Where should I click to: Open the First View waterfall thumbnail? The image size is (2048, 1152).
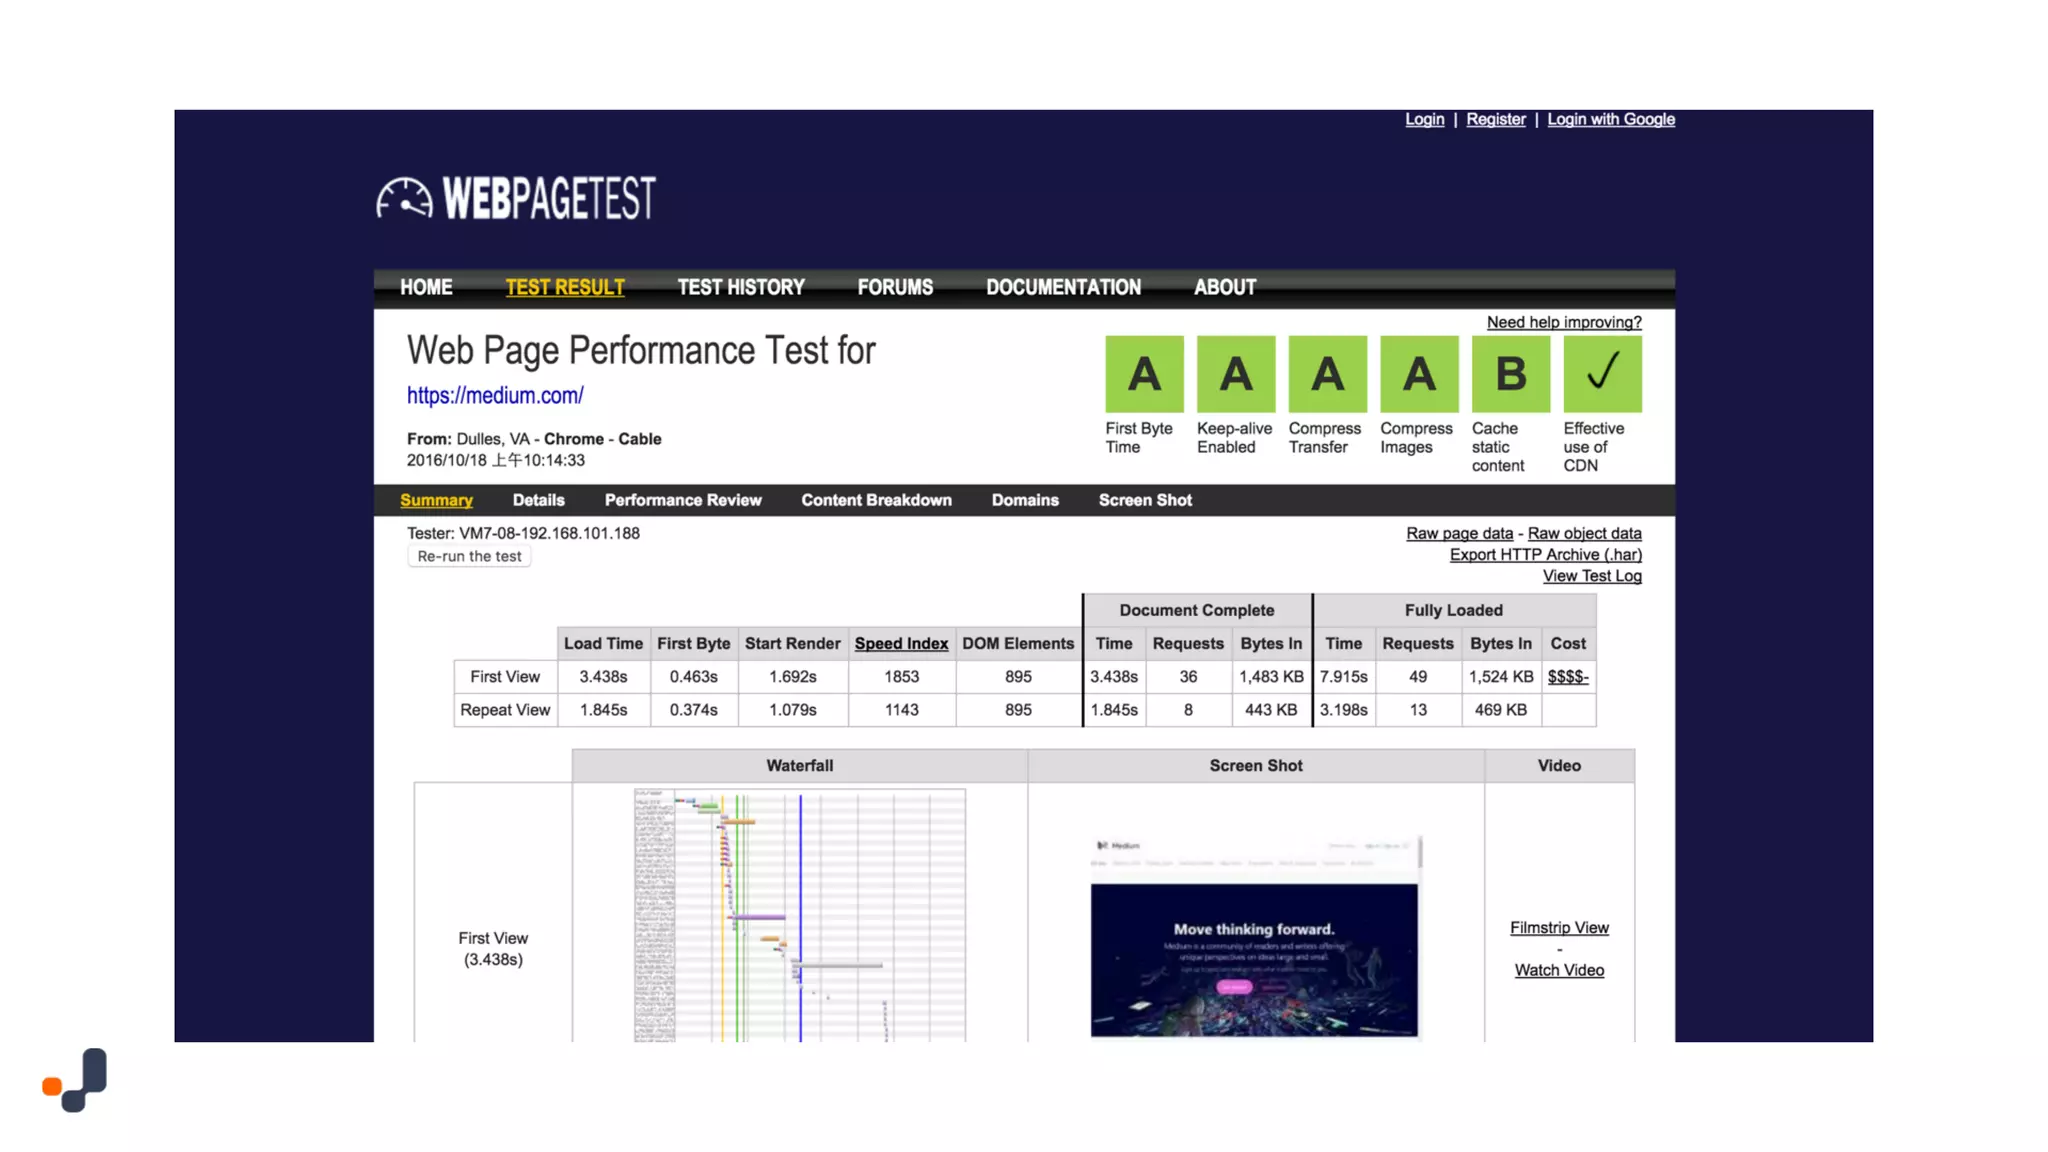799,915
